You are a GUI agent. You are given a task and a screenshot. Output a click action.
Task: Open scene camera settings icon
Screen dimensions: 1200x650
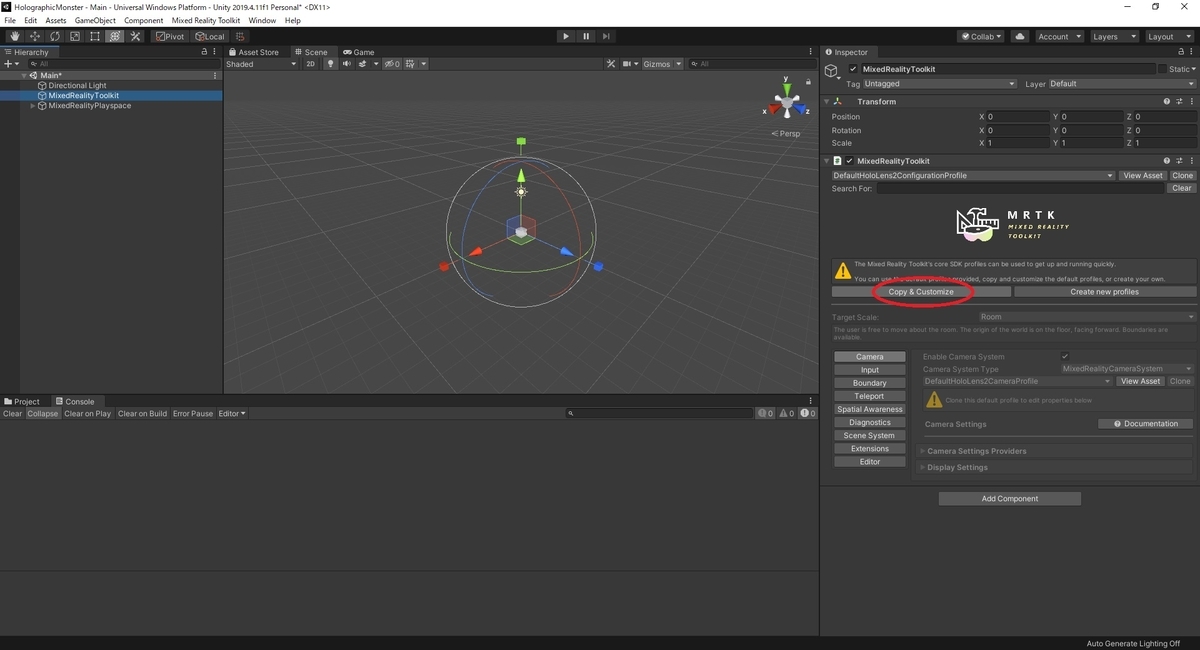coord(628,64)
